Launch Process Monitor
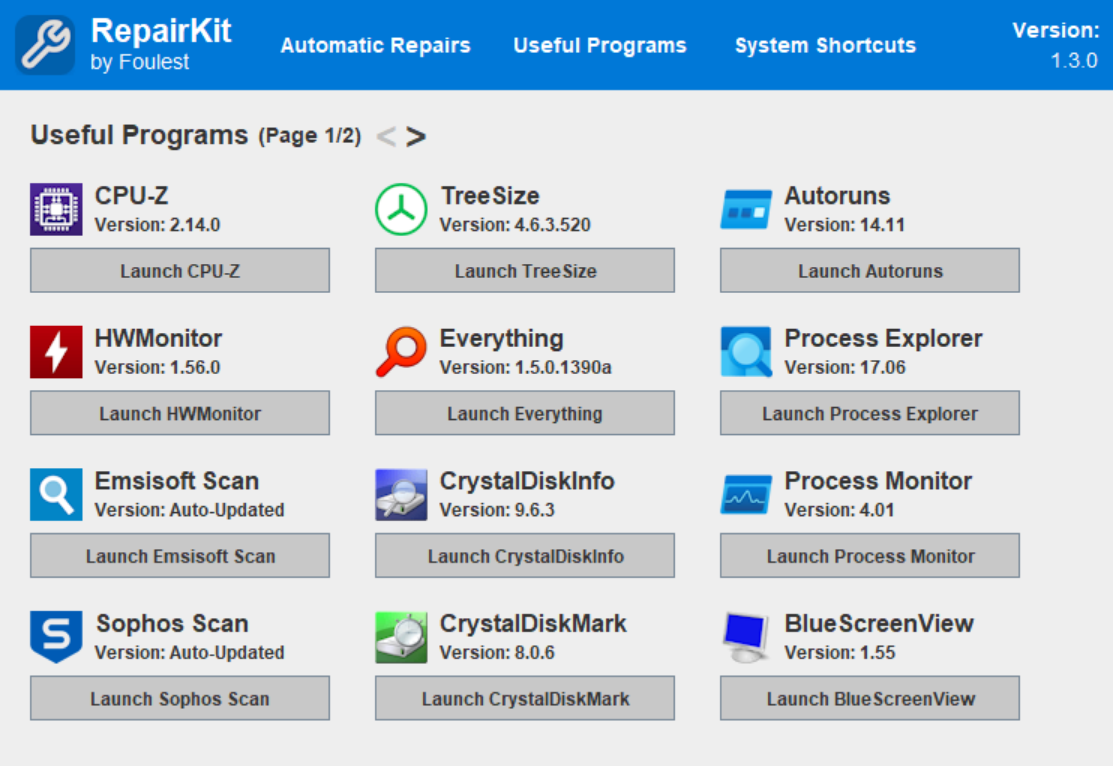The width and height of the screenshot is (1113, 766). [x=870, y=556]
